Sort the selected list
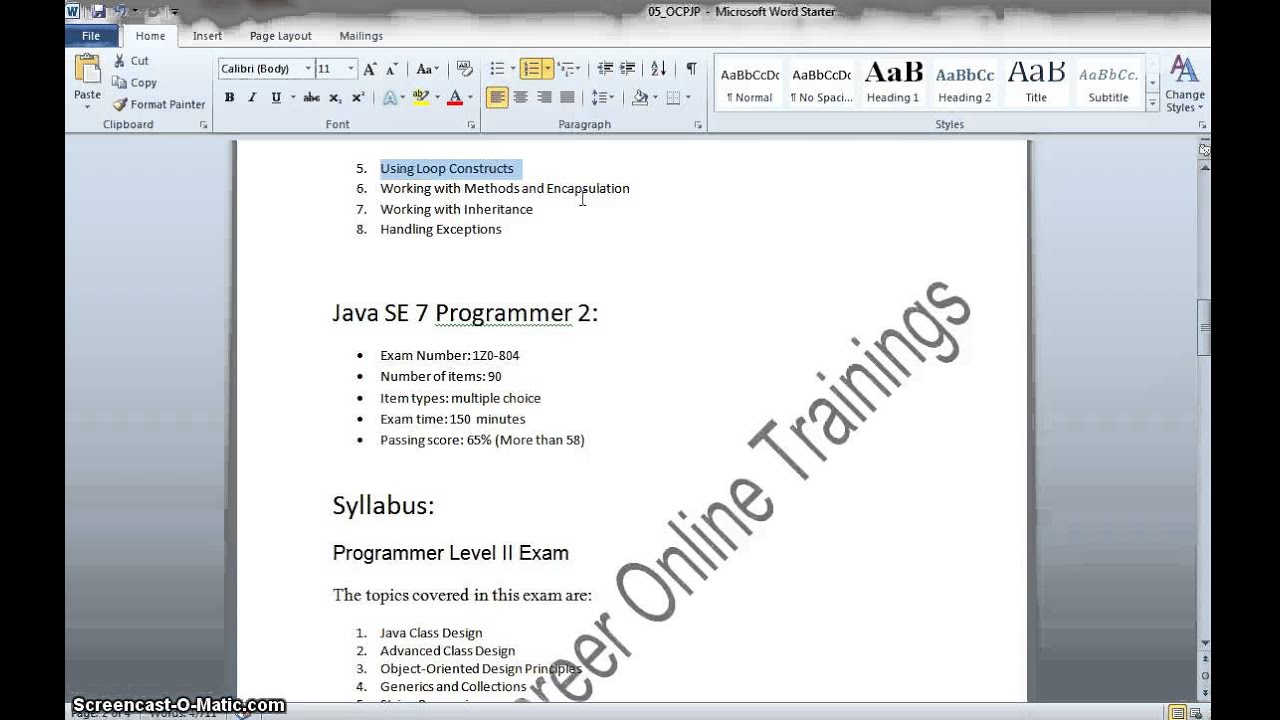Screen dimensions: 1280x720 click(x=658, y=69)
